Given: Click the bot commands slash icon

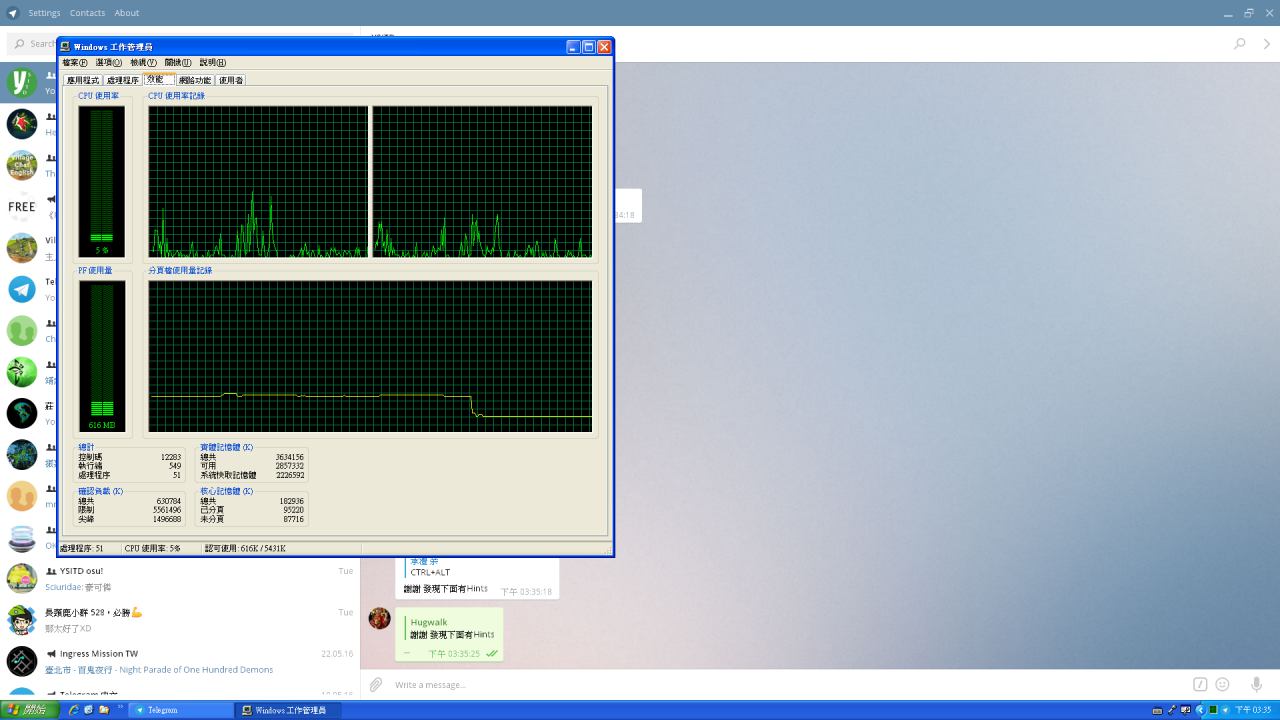Looking at the screenshot, I should pos(1200,685).
